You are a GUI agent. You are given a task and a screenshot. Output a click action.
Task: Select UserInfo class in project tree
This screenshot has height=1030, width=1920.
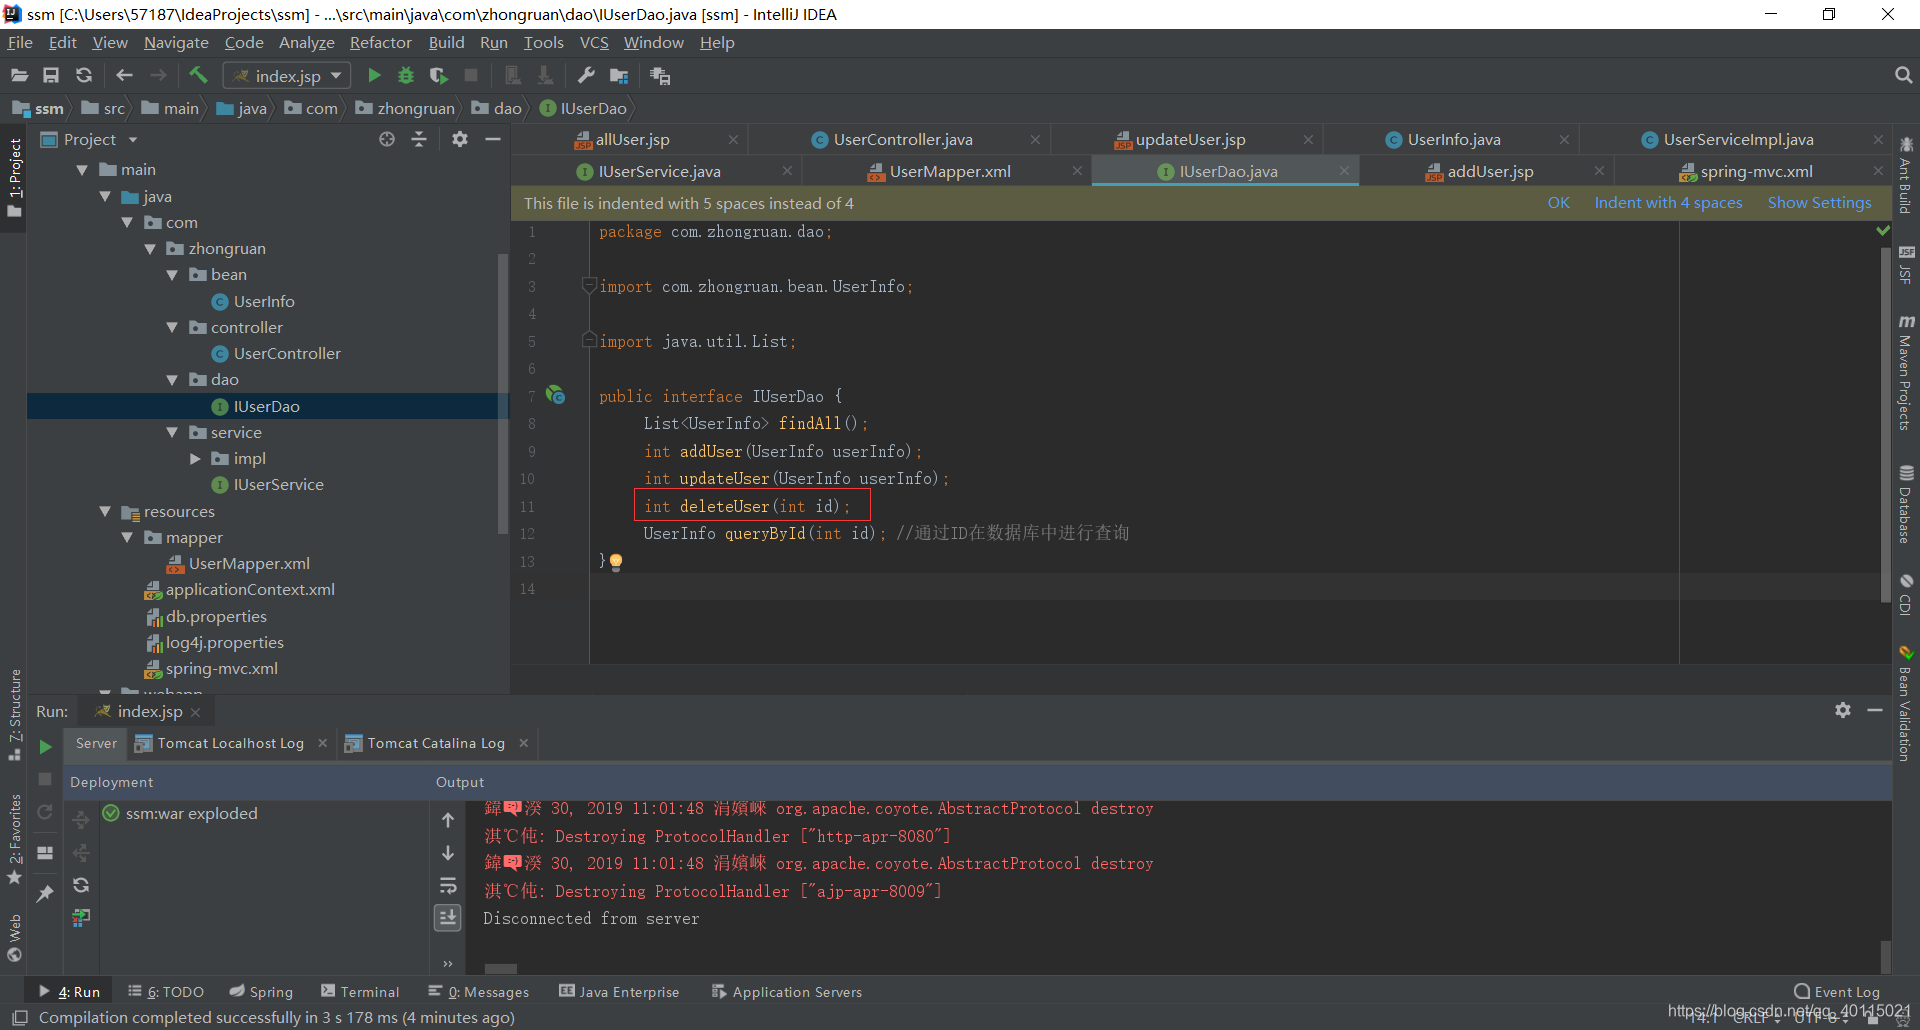264,302
